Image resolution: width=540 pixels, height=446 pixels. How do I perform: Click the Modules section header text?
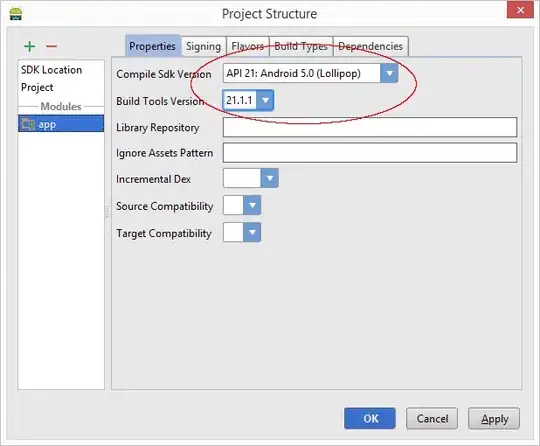click(61, 106)
